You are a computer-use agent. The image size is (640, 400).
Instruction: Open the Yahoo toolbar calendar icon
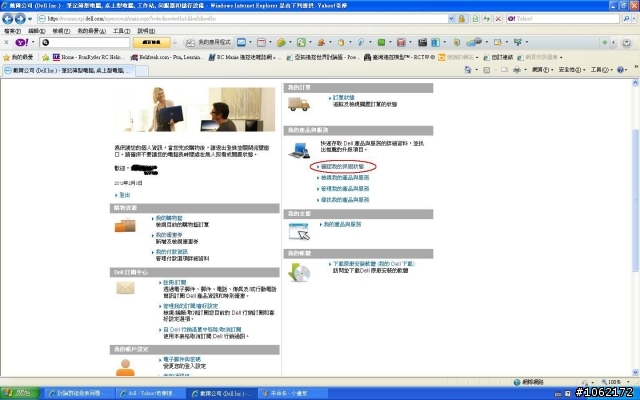[x=261, y=42]
